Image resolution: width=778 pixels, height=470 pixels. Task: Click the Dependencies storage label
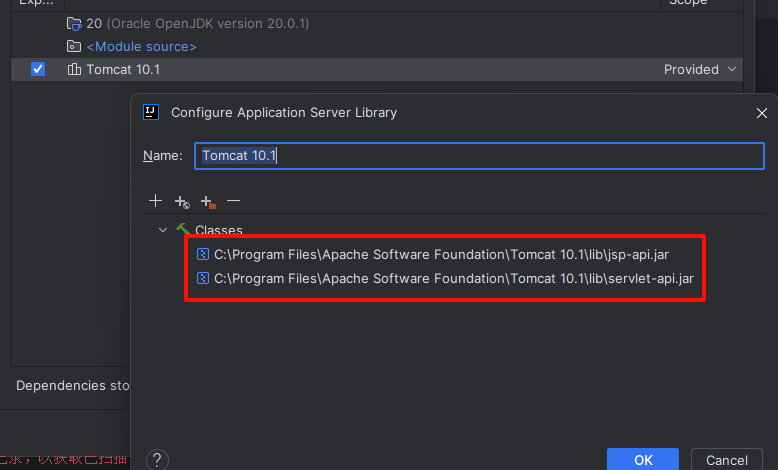tap(72, 386)
